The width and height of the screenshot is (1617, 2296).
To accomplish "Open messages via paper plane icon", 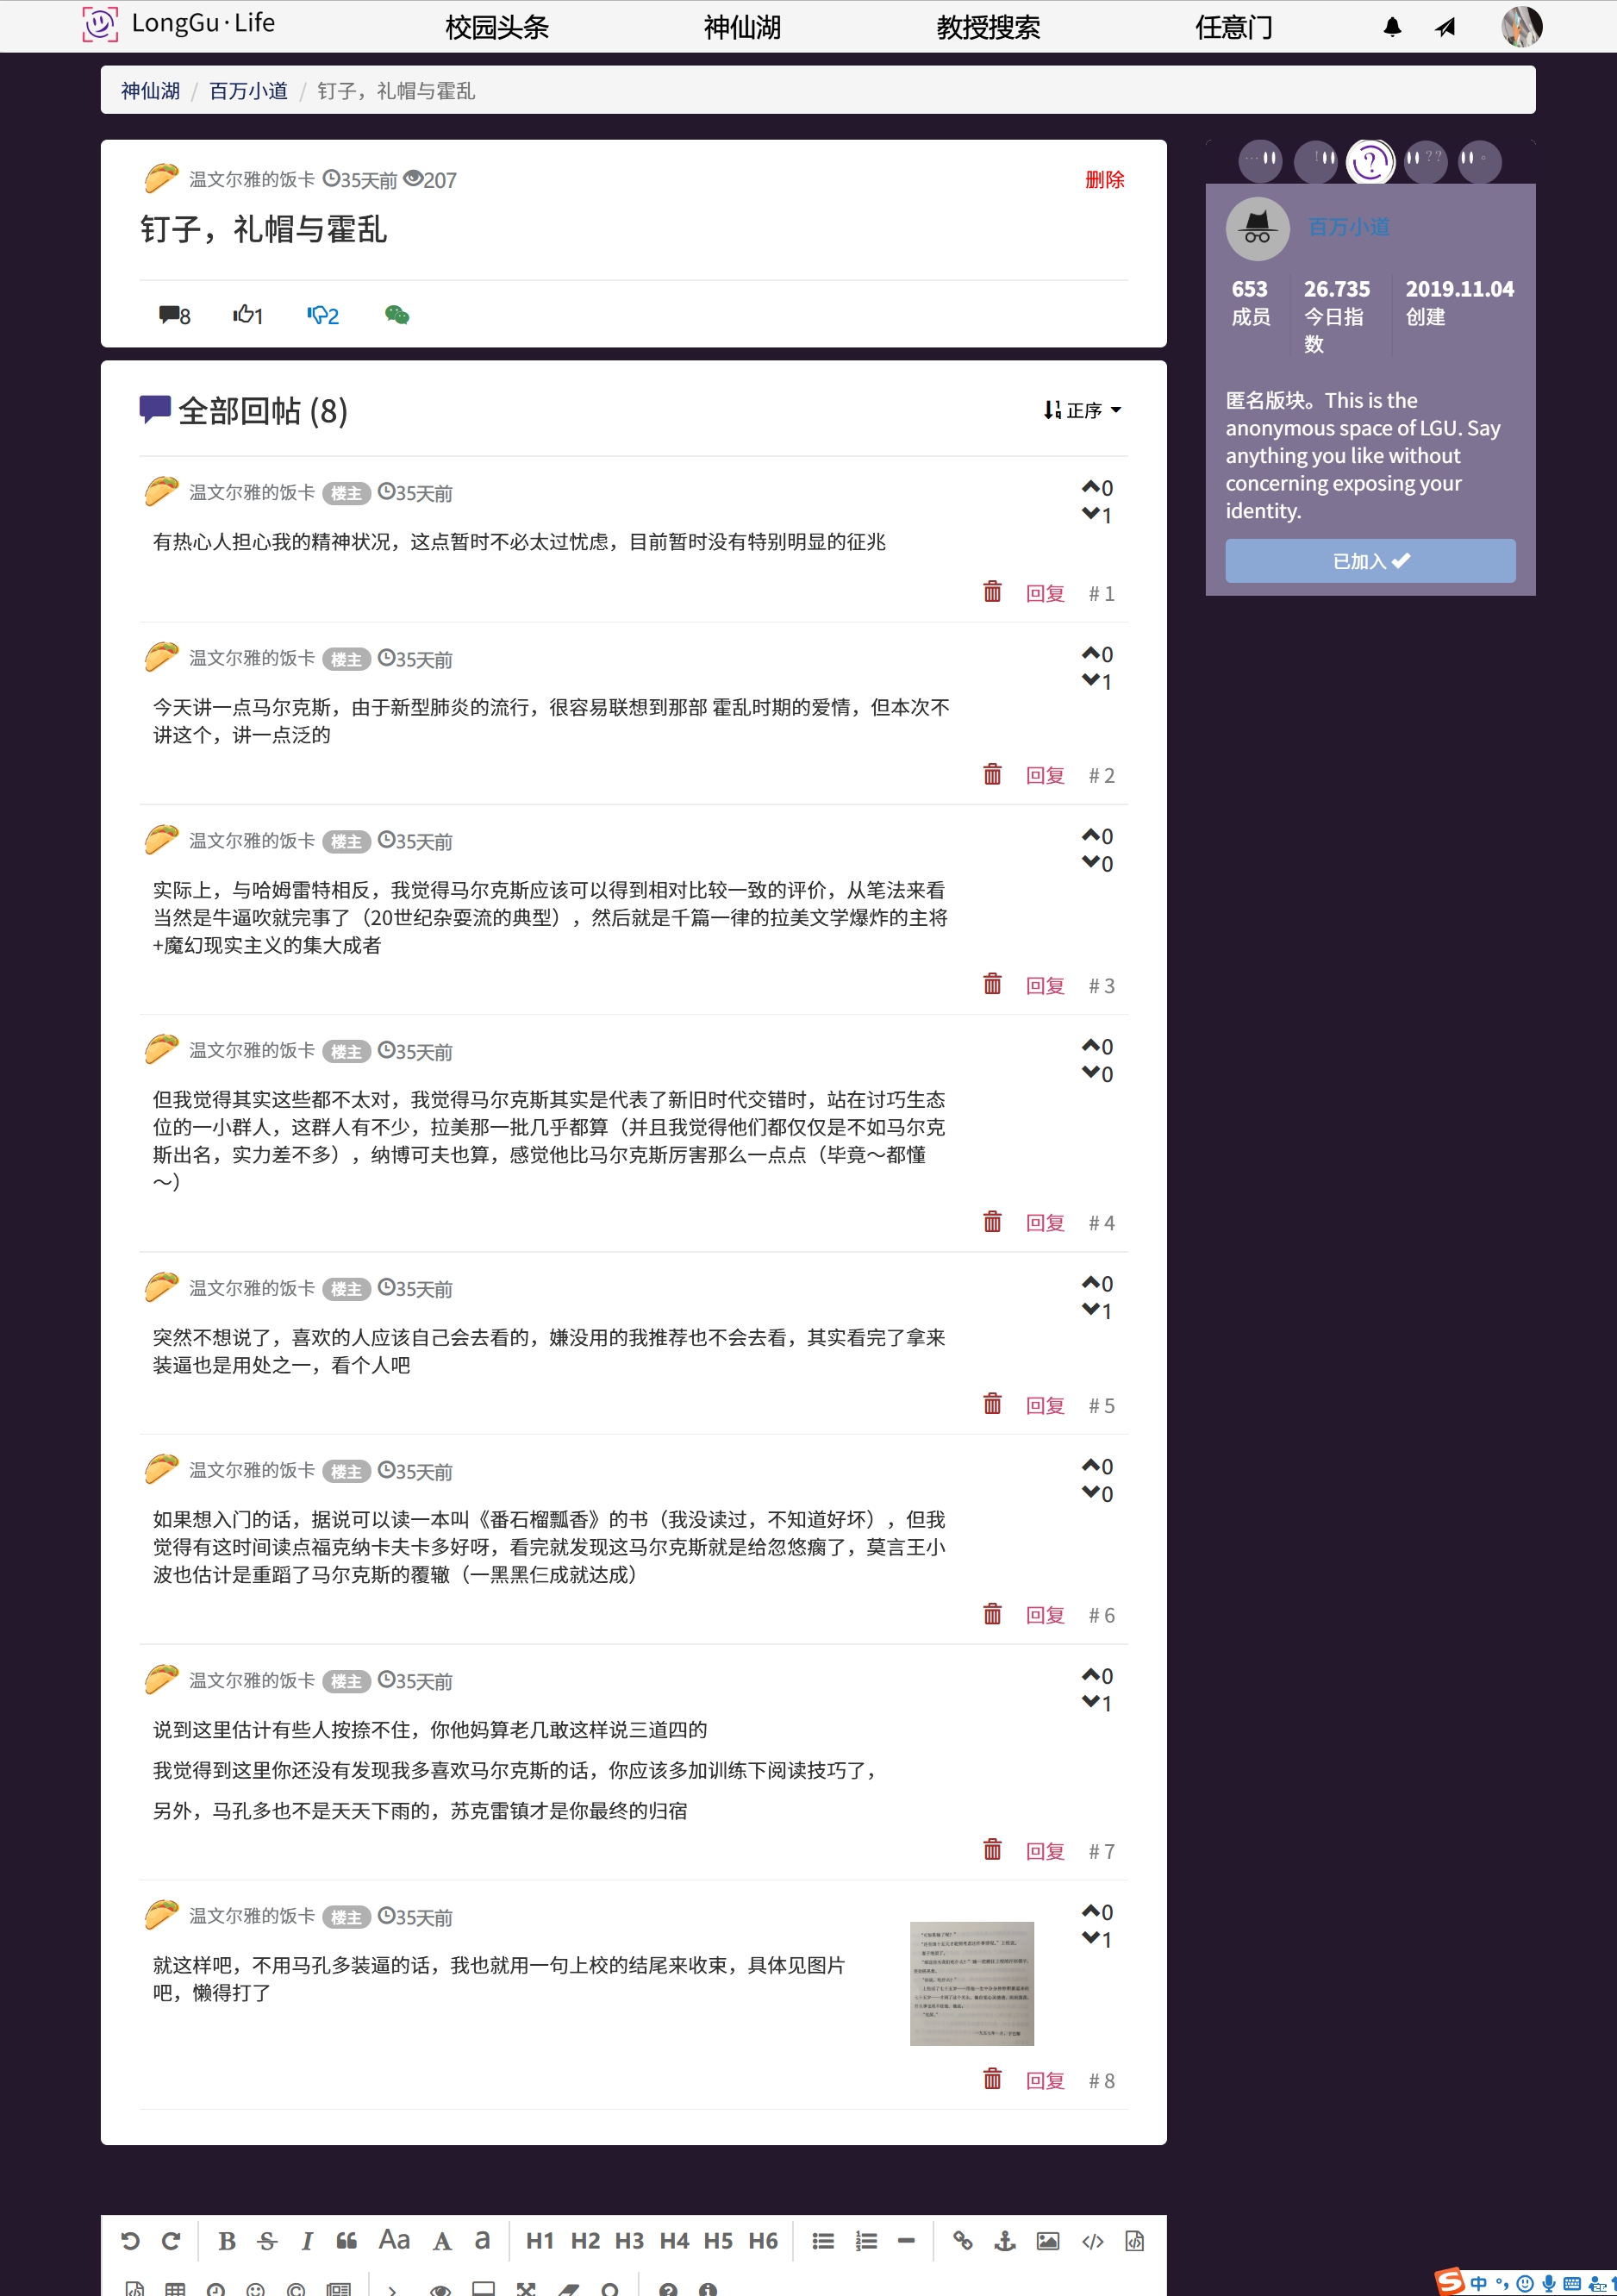I will pos(1445,27).
